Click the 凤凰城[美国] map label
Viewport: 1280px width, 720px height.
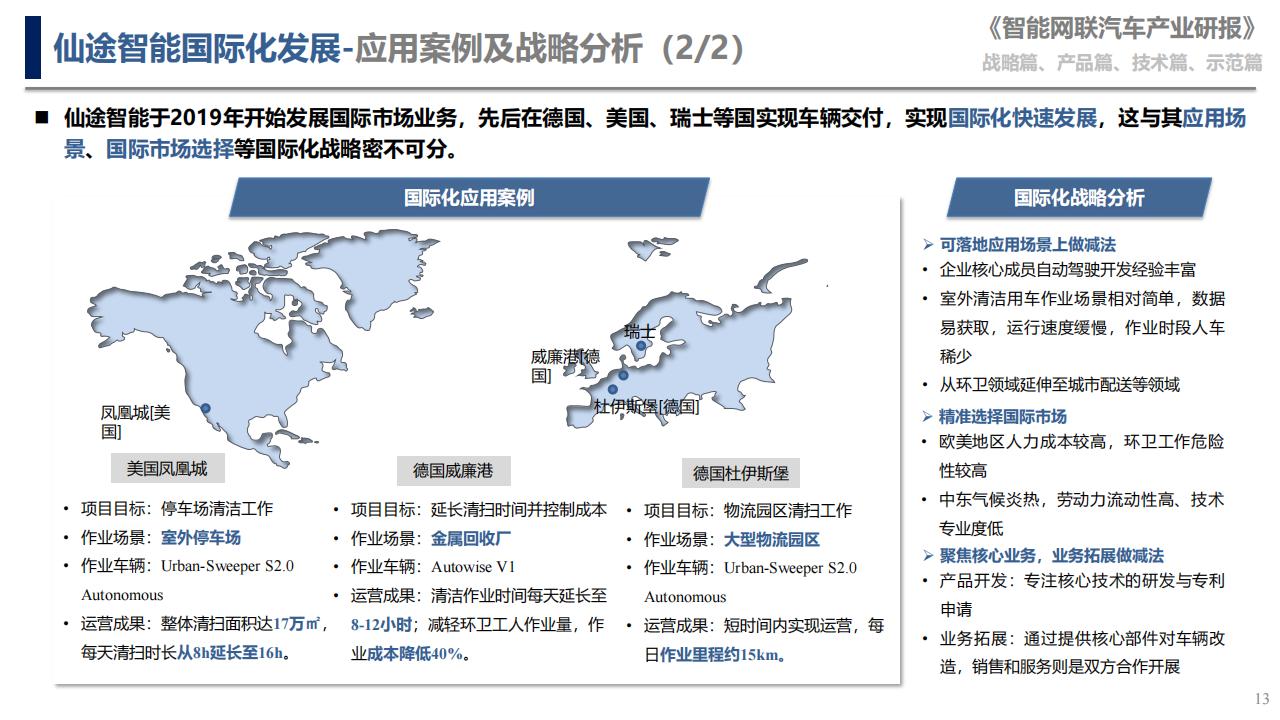pos(136,422)
